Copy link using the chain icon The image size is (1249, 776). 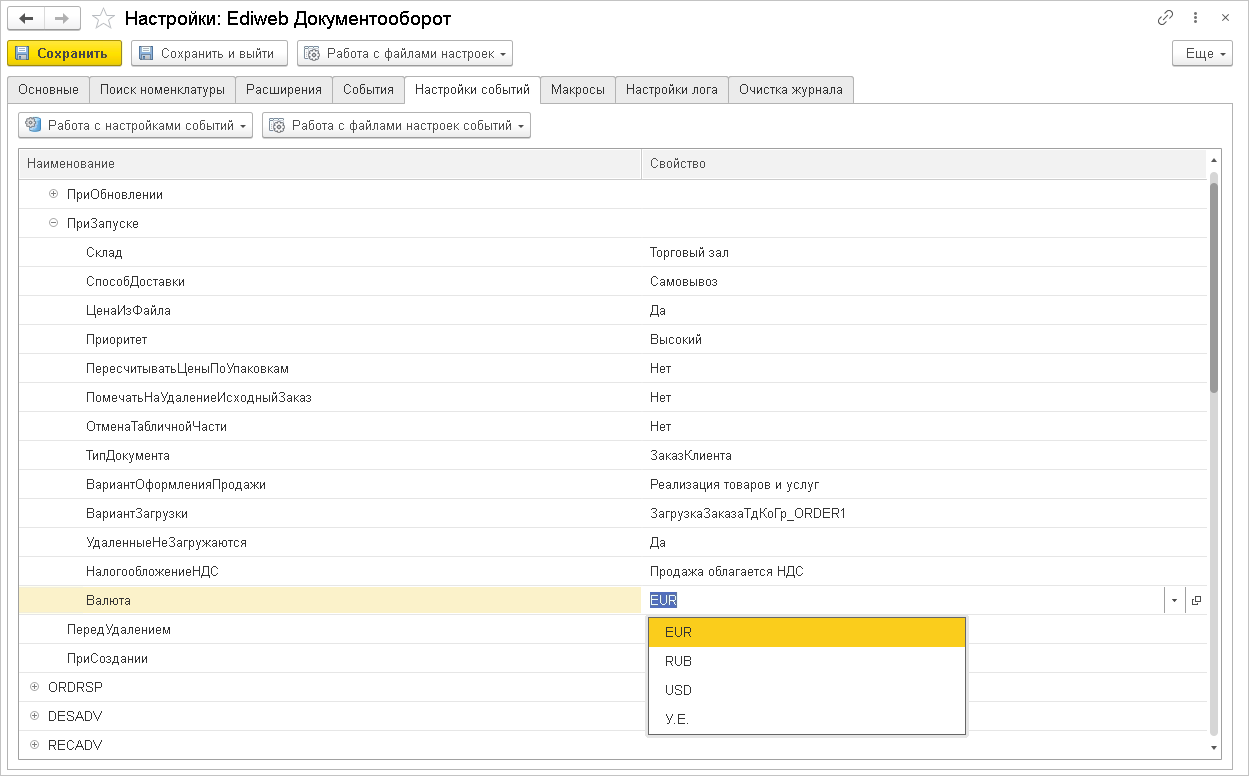1165,18
